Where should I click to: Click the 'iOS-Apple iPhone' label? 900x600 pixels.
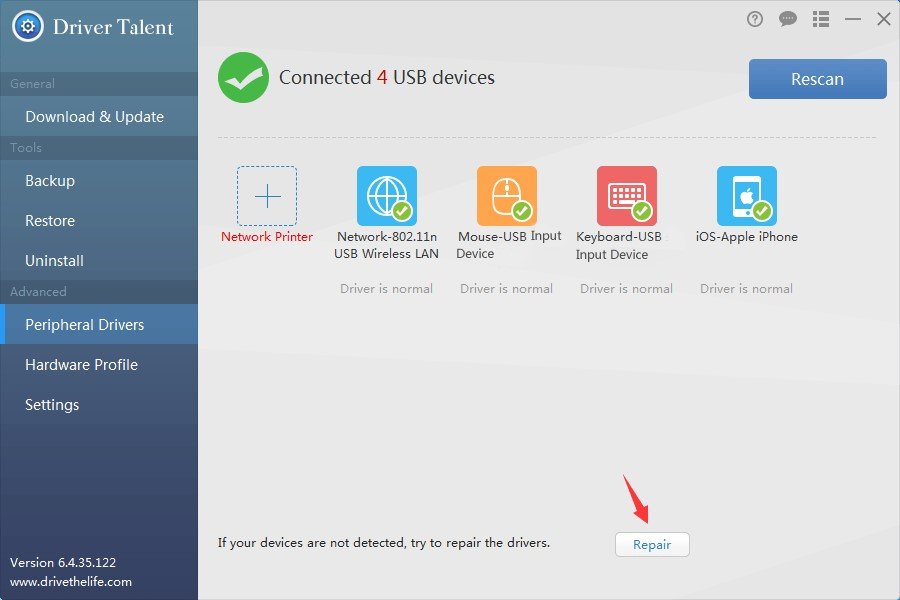coord(747,237)
